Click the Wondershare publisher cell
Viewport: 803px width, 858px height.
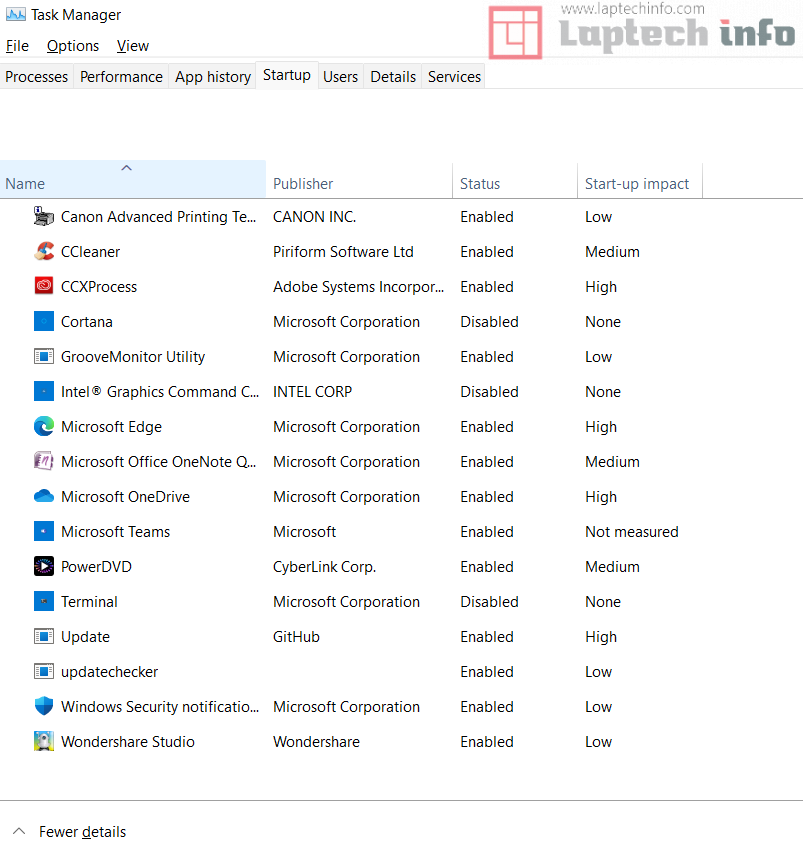tap(316, 742)
